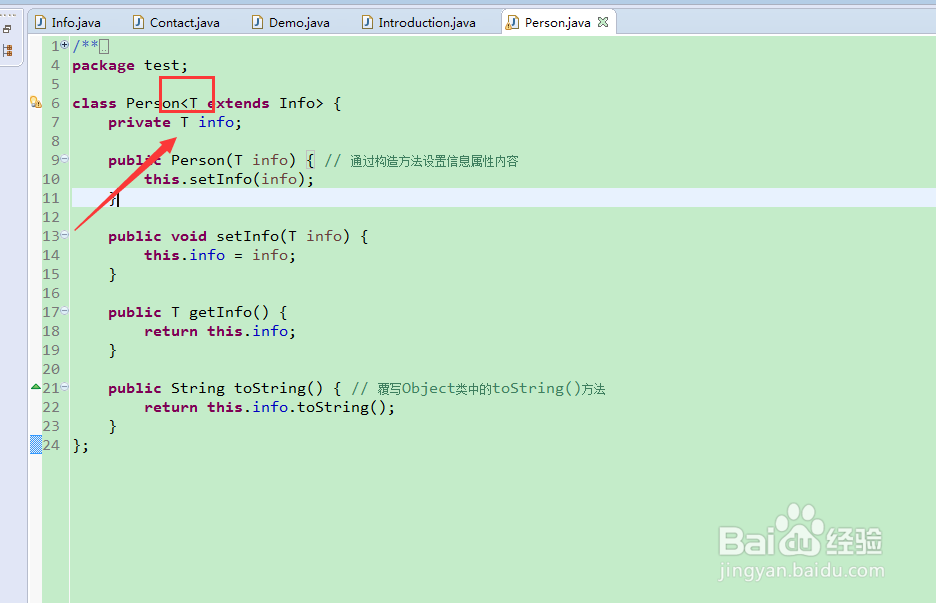Screen dimensions: 936x603
Task: Click 'return' keyword on line 18
Action: pyautogui.click(x=171, y=331)
